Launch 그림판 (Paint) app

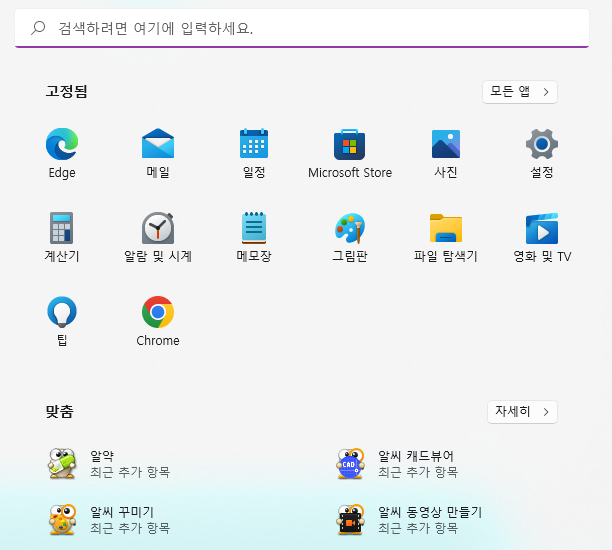350,228
